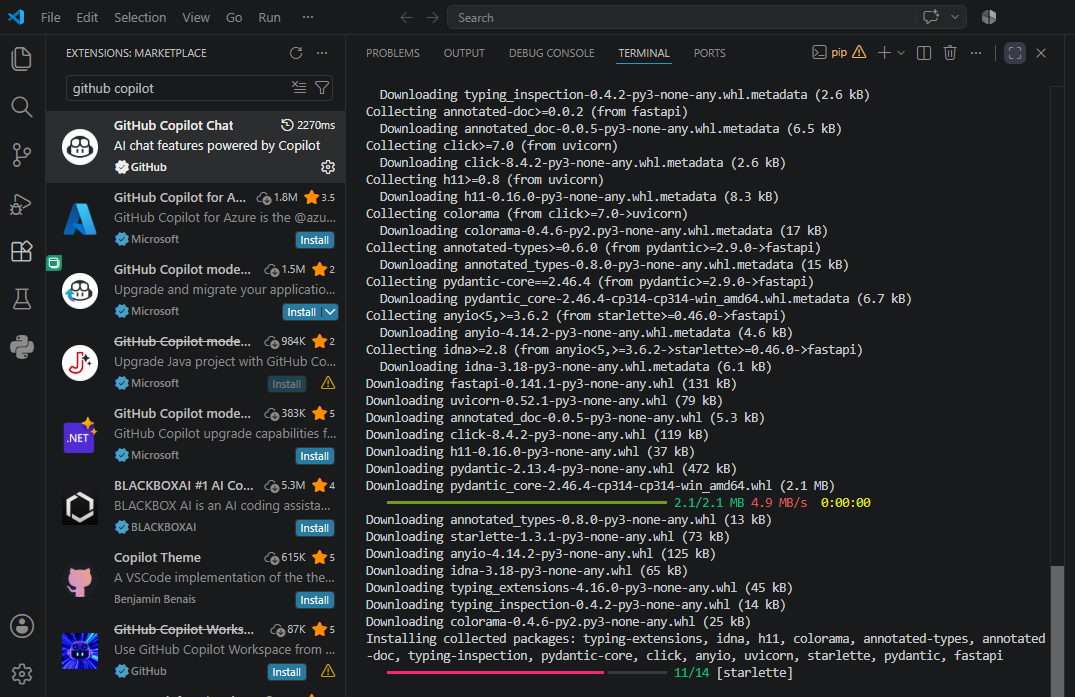Open the Testing flask icon
Screen dimensions: 1075x697
coord(22,299)
